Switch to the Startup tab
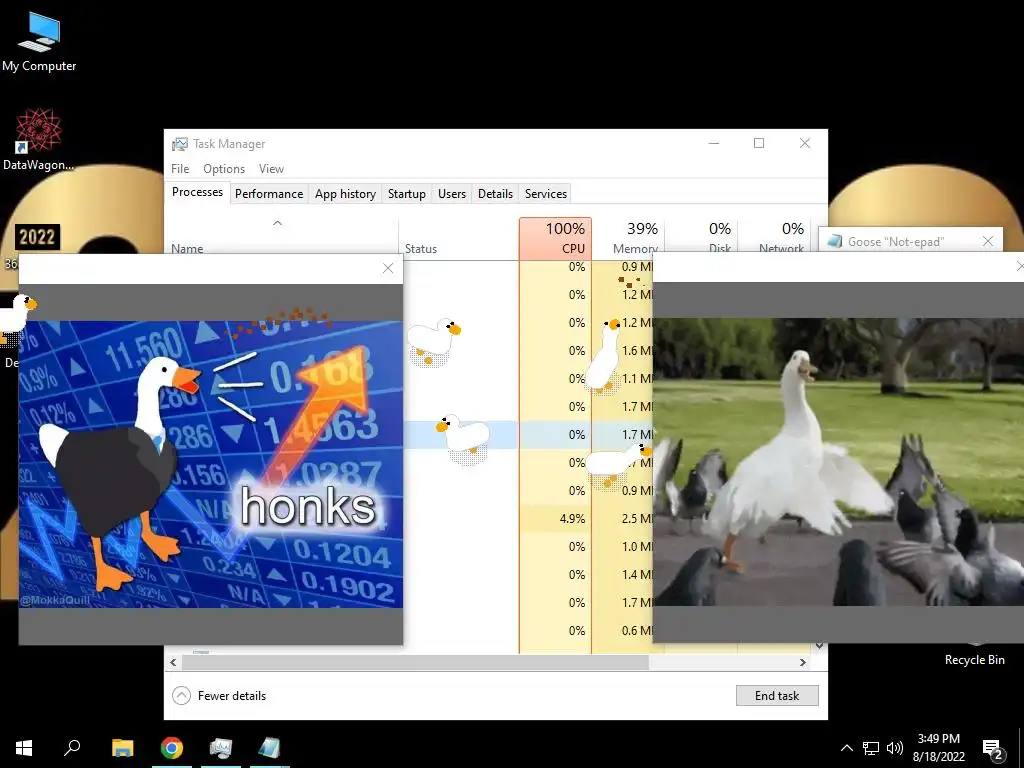Screen dimensions: 1024x768 (x=406, y=193)
